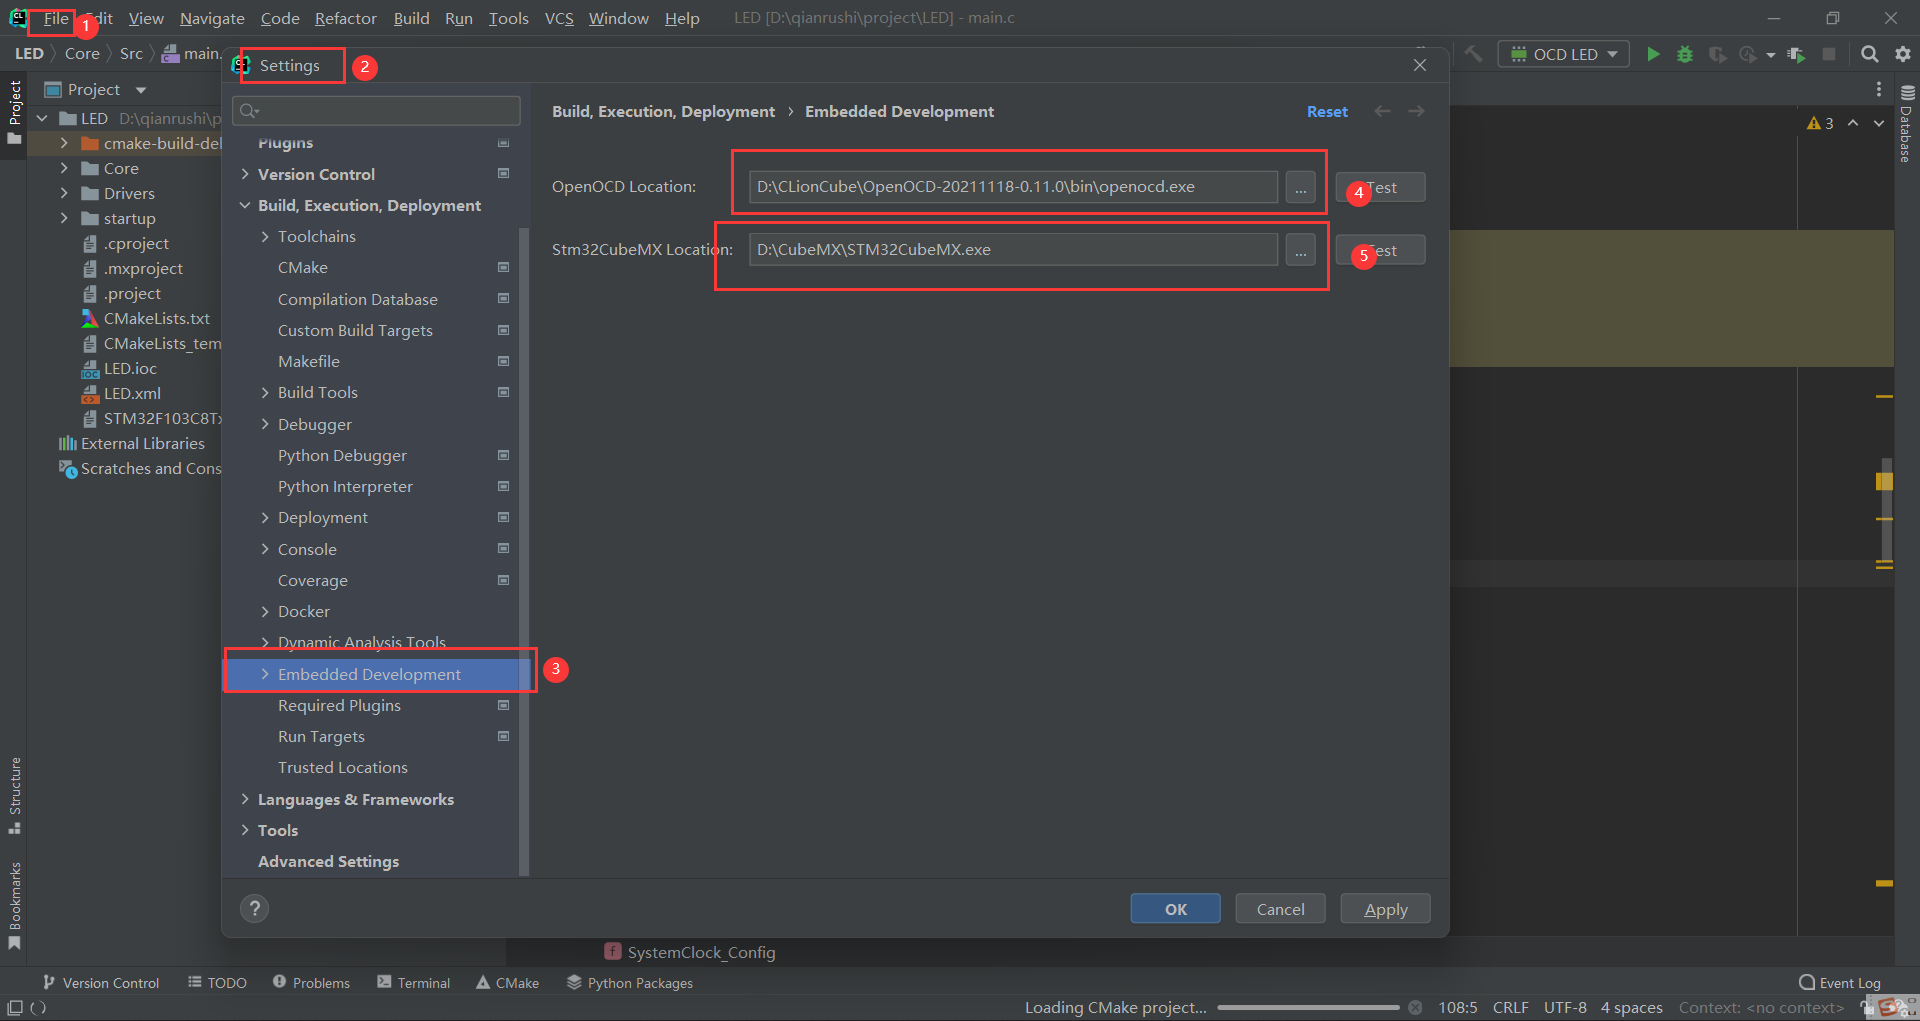Screen dimensions: 1920x1021
Task: Click the forward arrow in Settings header
Action: (x=1416, y=111)
